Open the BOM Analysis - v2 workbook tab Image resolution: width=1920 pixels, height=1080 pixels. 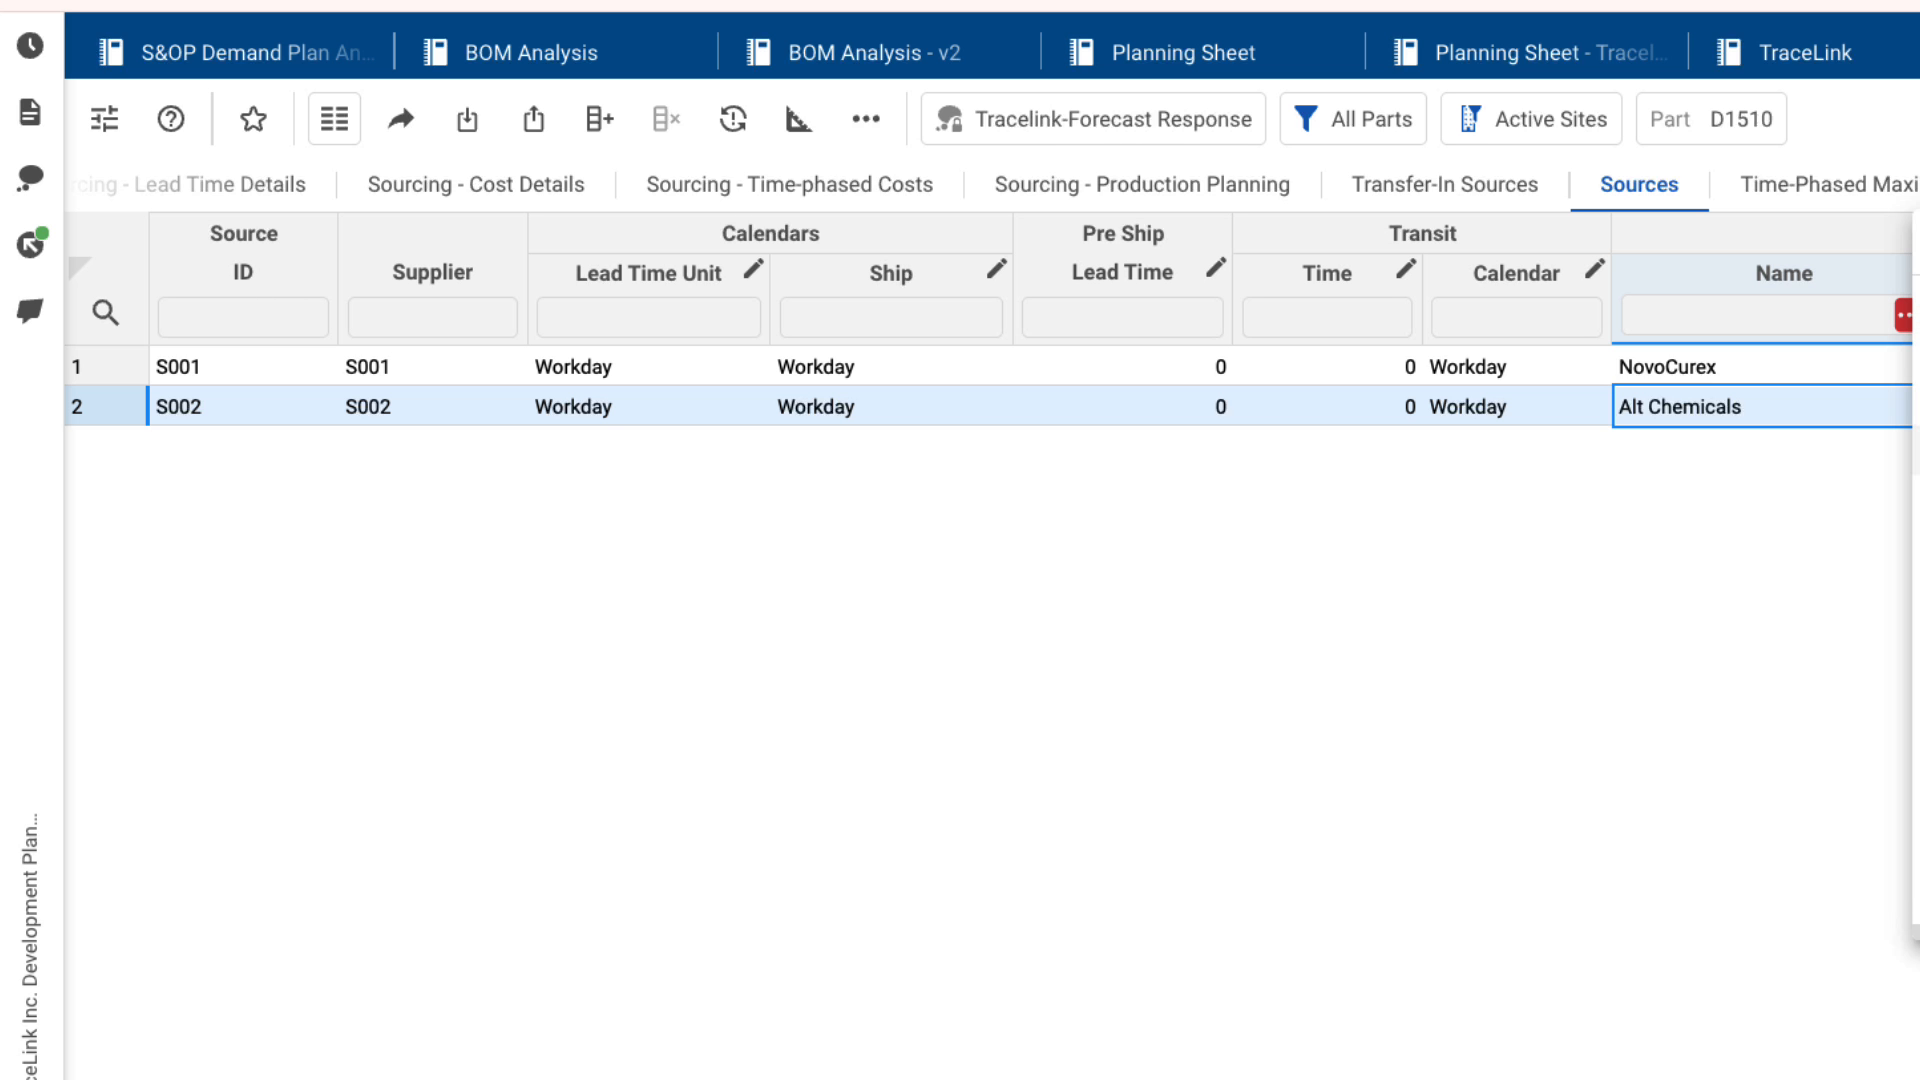tap(874, 52)
